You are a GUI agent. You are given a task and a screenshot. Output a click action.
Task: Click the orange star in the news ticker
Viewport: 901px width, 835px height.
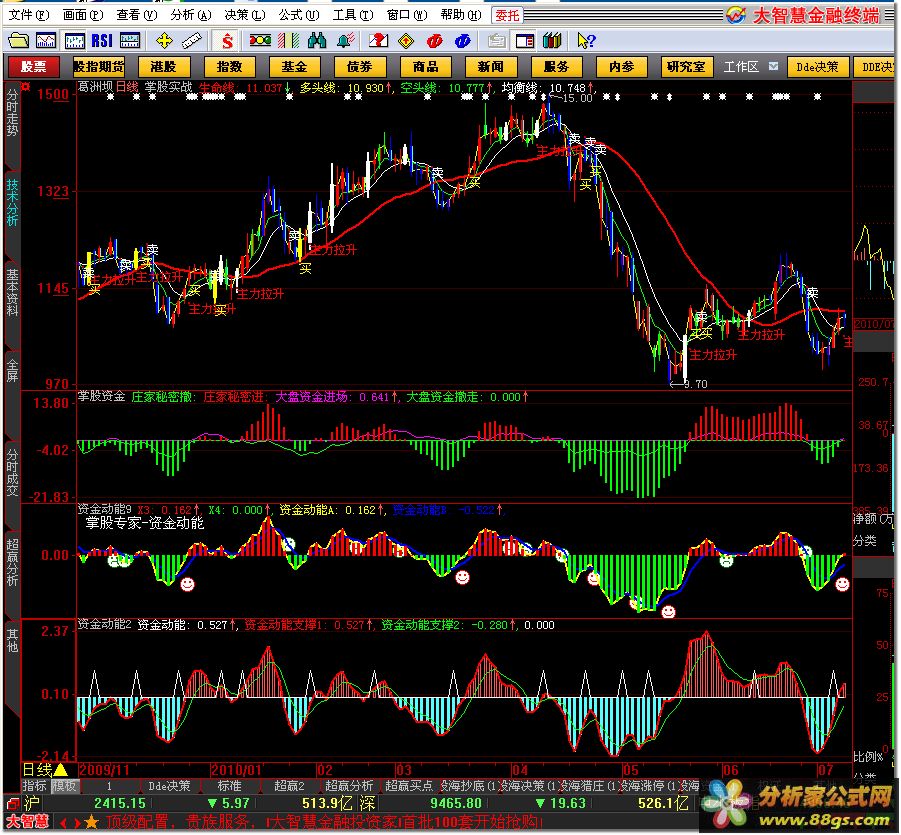(x=91, y=823)
